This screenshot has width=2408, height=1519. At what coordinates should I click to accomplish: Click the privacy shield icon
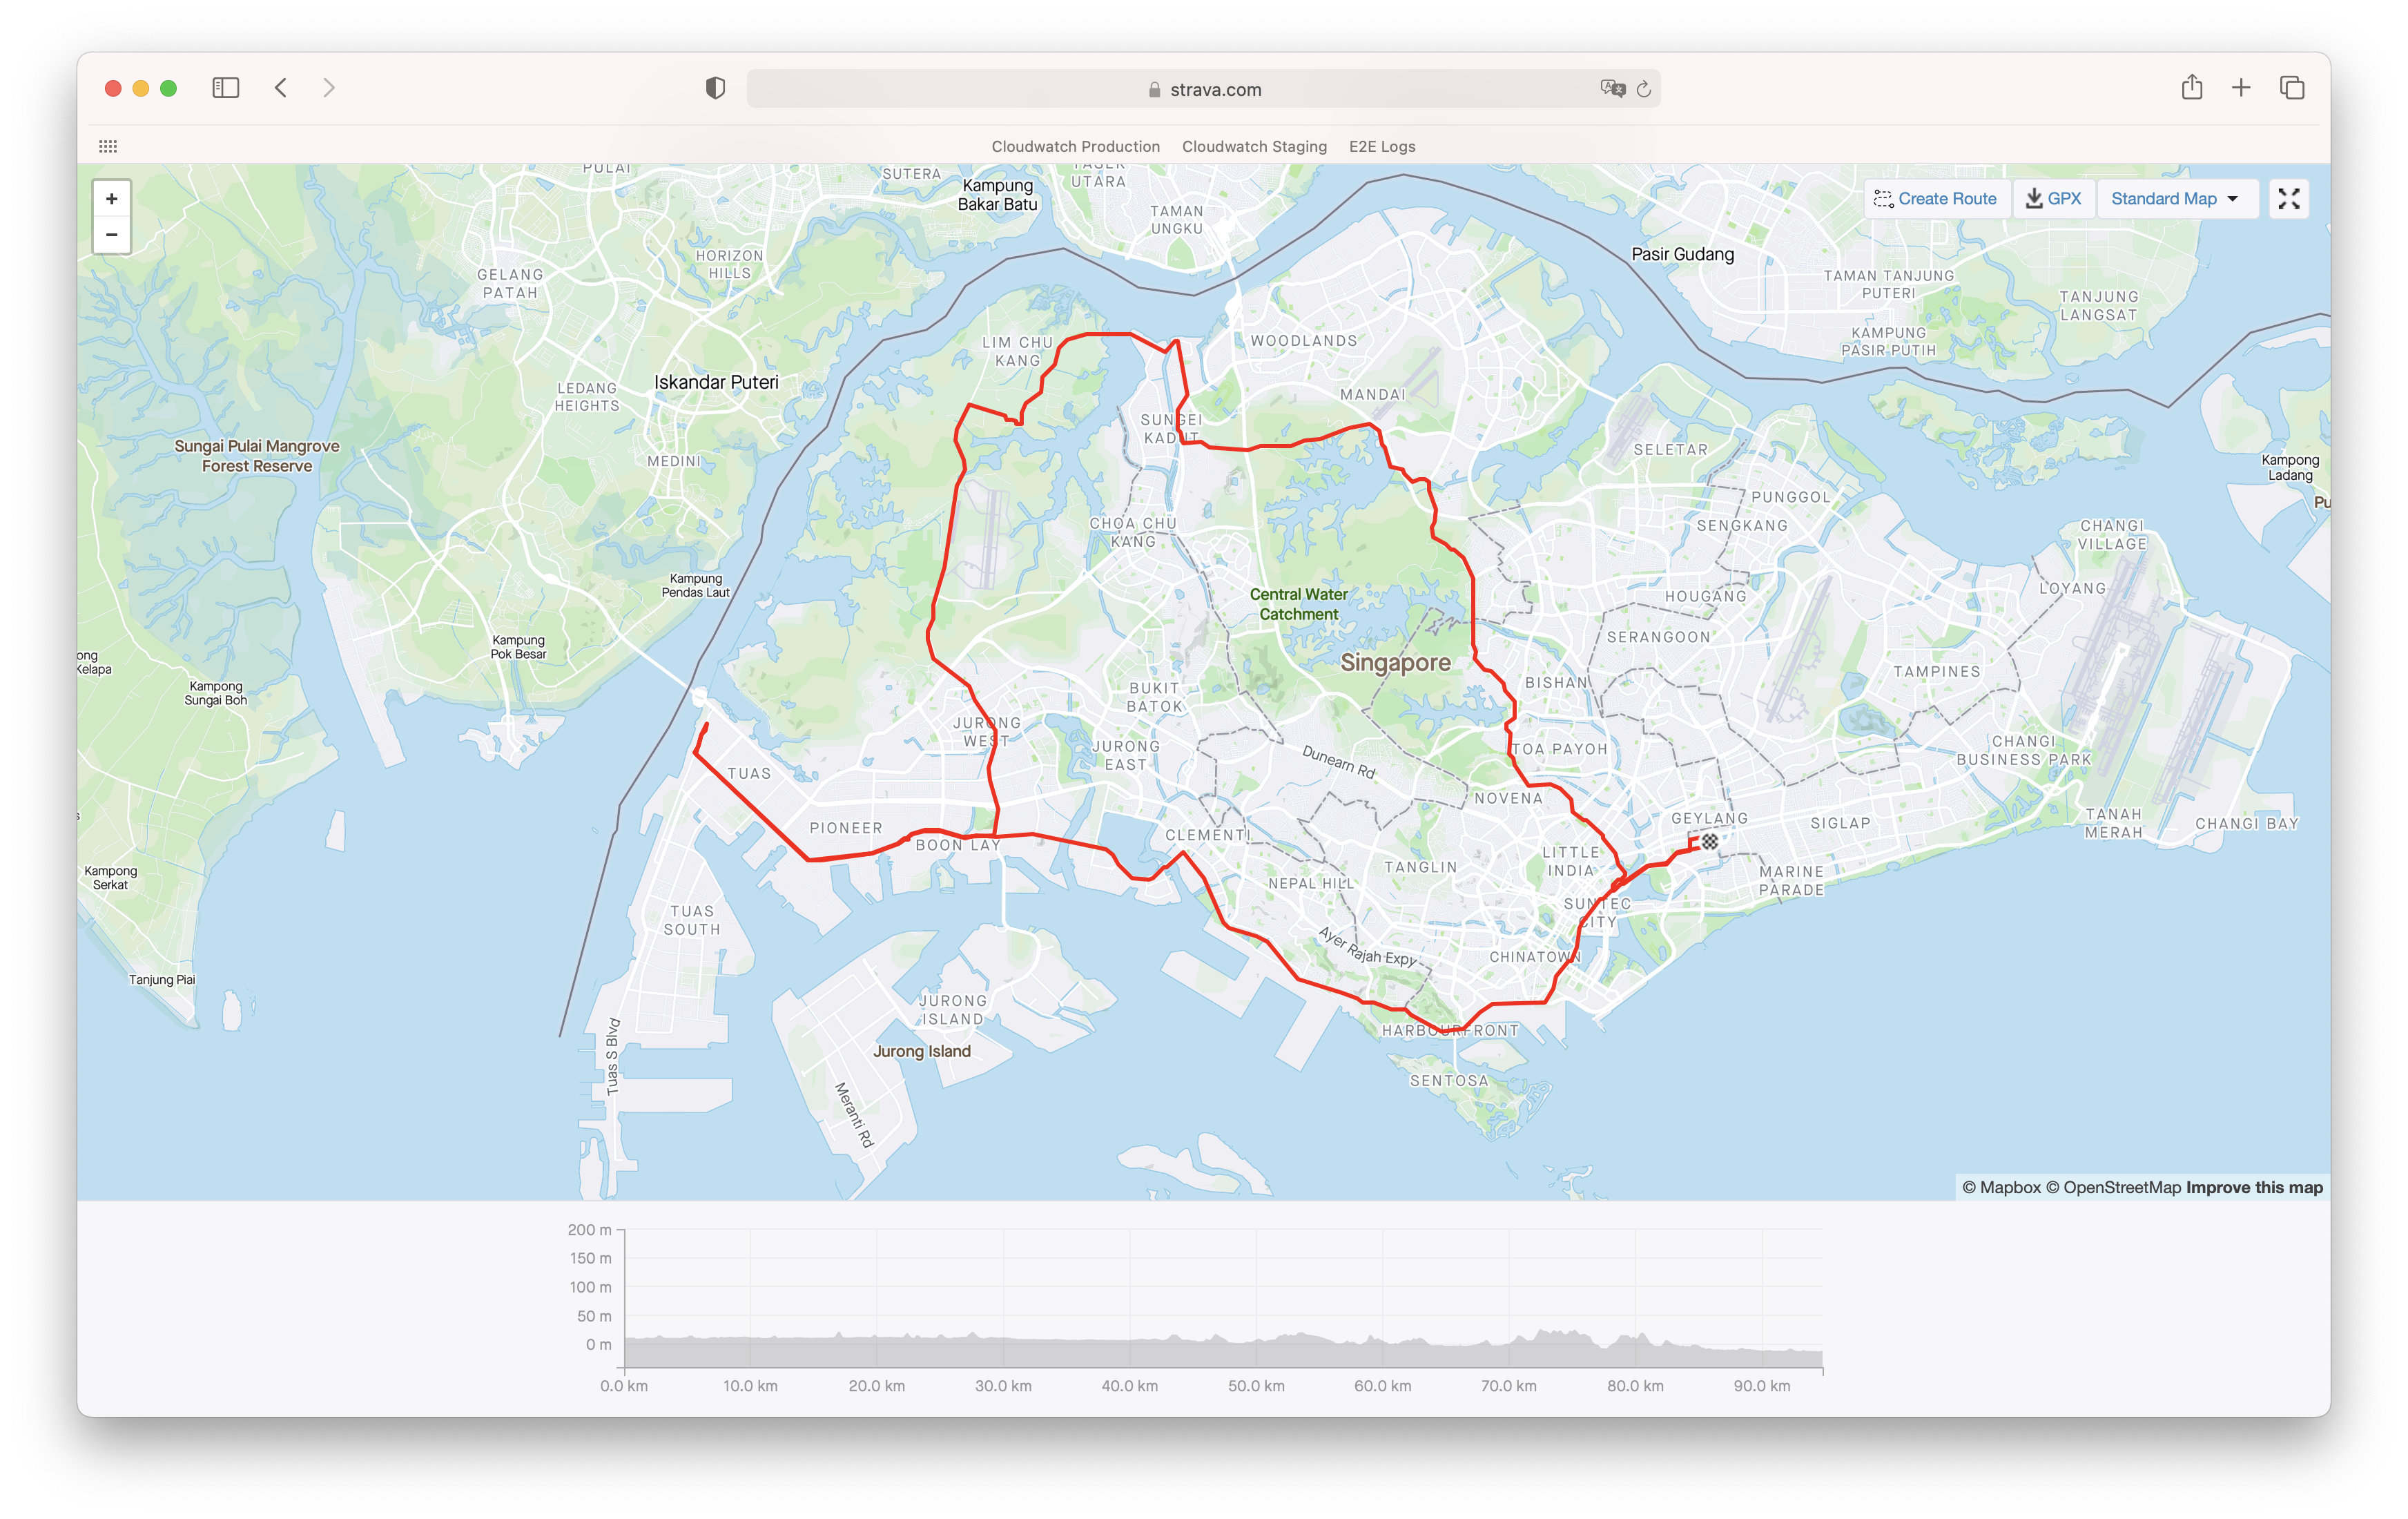pyautogui.click(x=715, y=88)
